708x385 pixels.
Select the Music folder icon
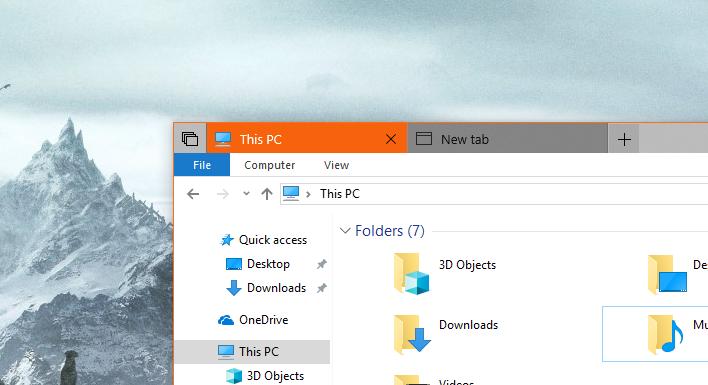coord(666,334)
